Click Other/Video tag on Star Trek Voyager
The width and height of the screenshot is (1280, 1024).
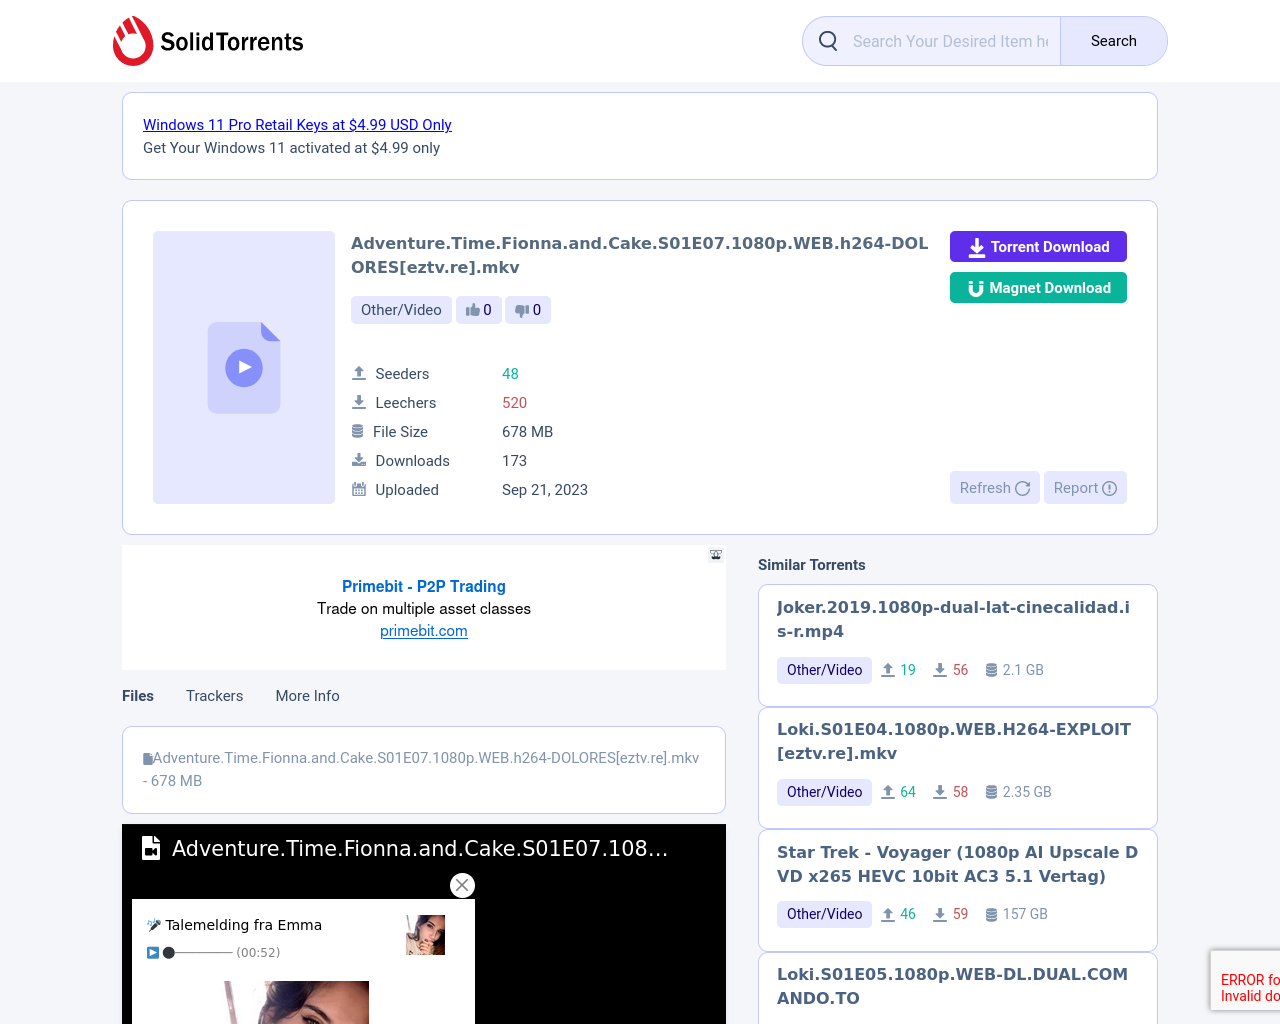pos(824,914)
